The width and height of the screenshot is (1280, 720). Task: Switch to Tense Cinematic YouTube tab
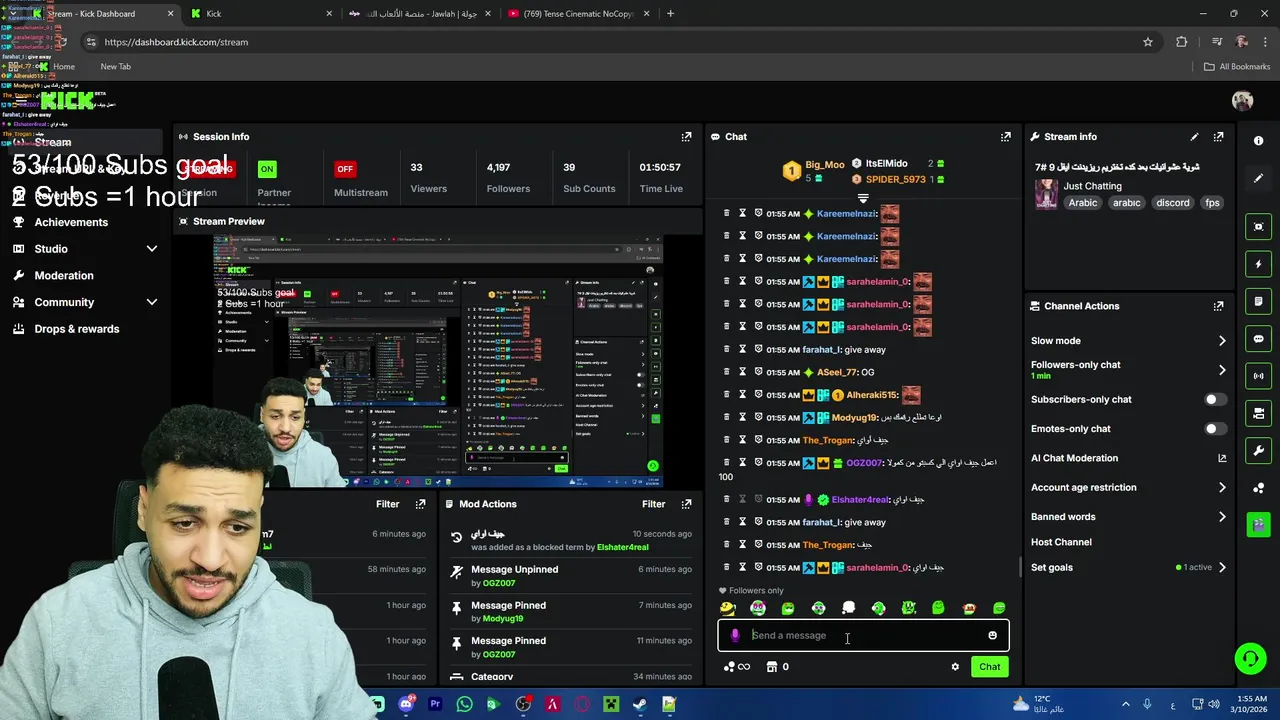point(578,14)
